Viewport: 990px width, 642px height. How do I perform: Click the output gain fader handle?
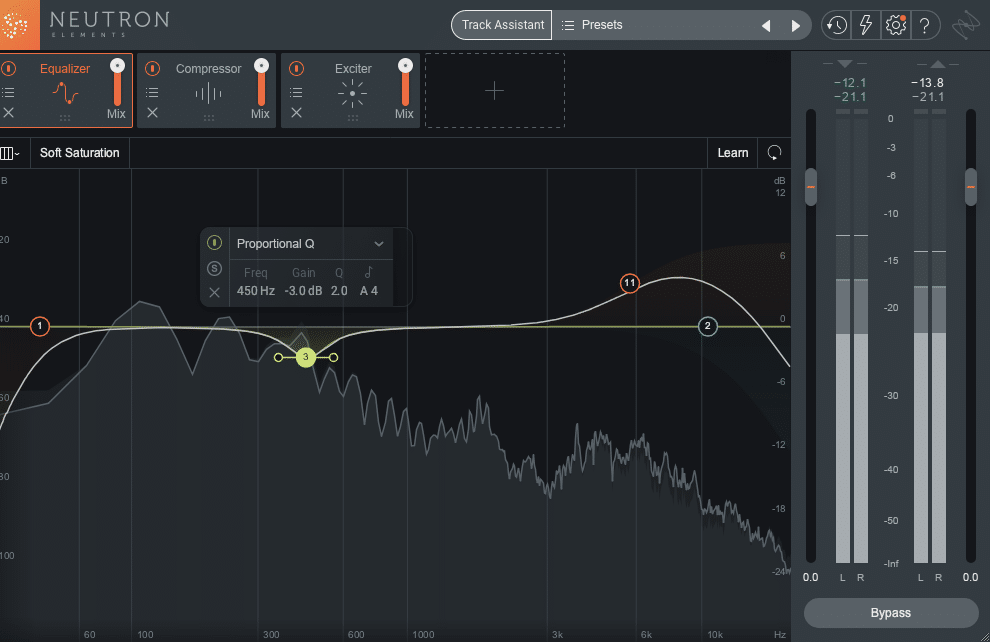click(x=971, y=187)
